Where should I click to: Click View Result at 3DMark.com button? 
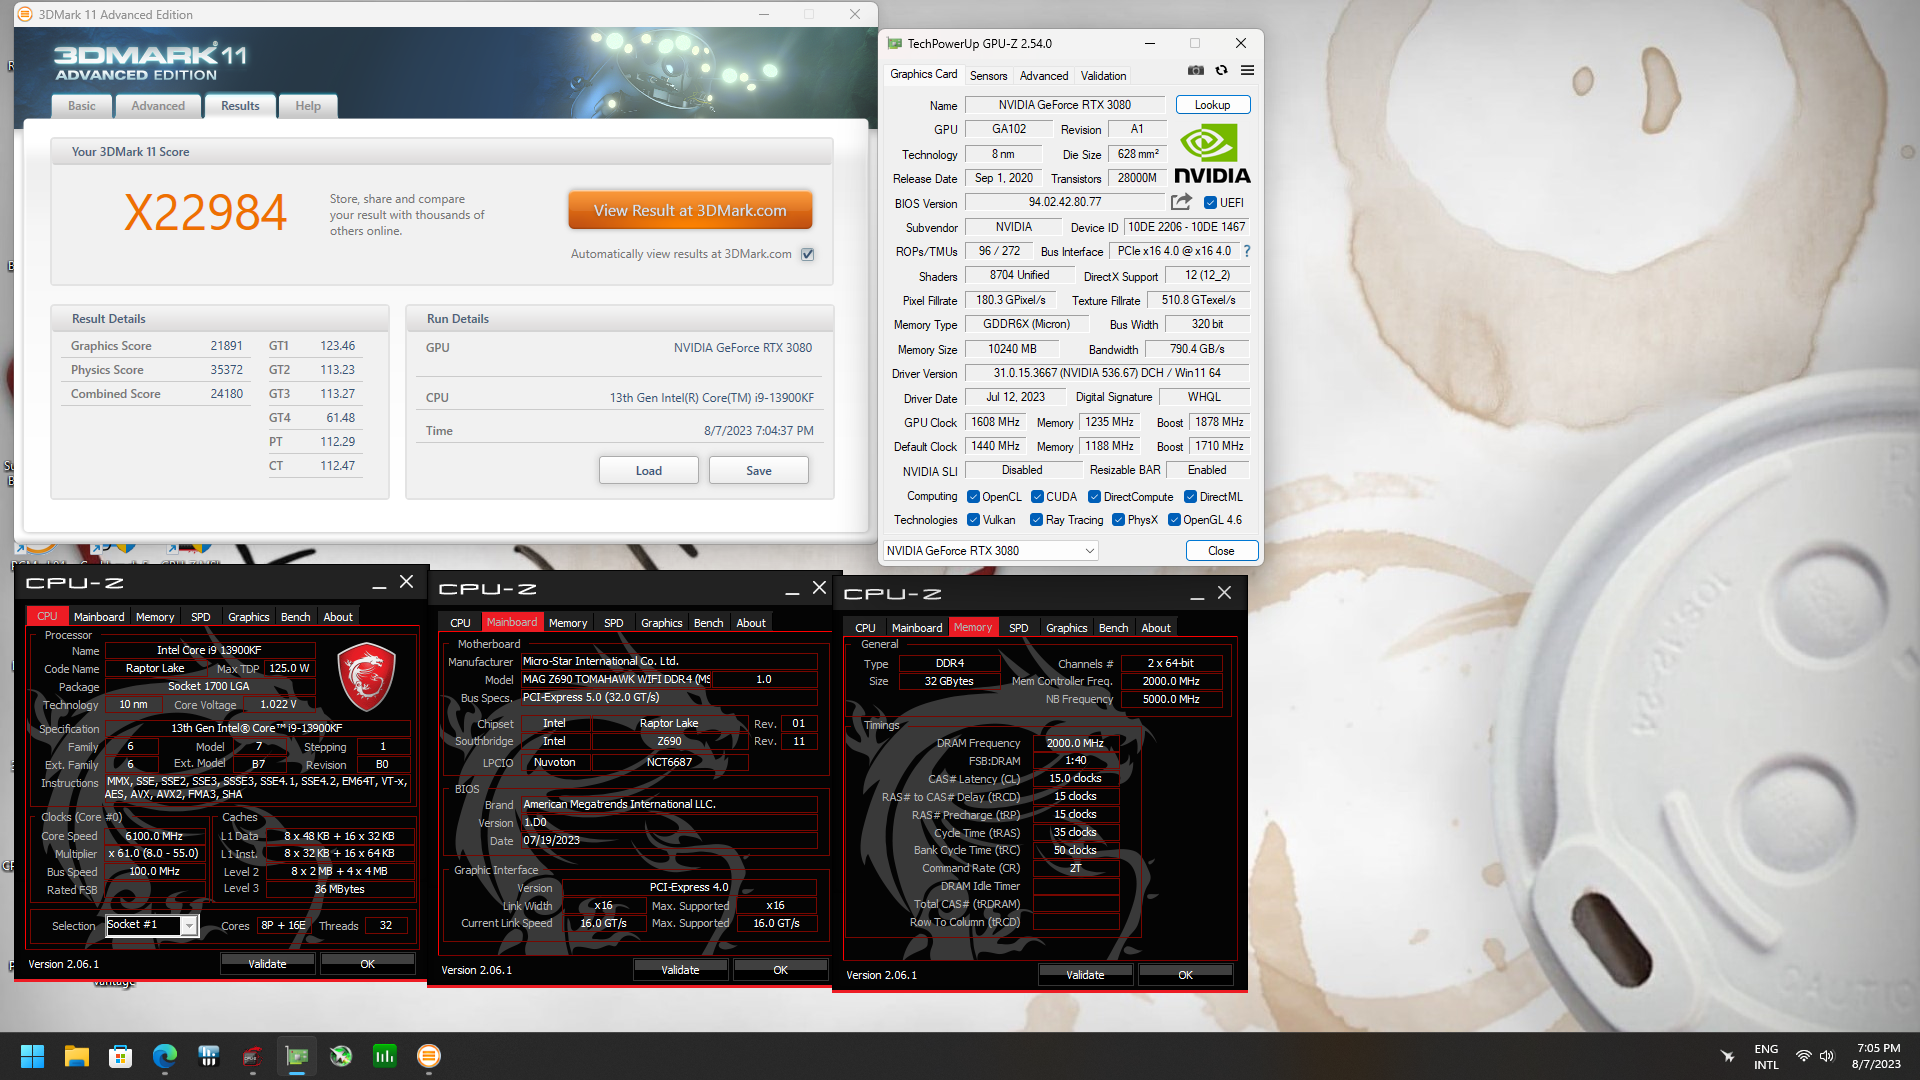690,211
